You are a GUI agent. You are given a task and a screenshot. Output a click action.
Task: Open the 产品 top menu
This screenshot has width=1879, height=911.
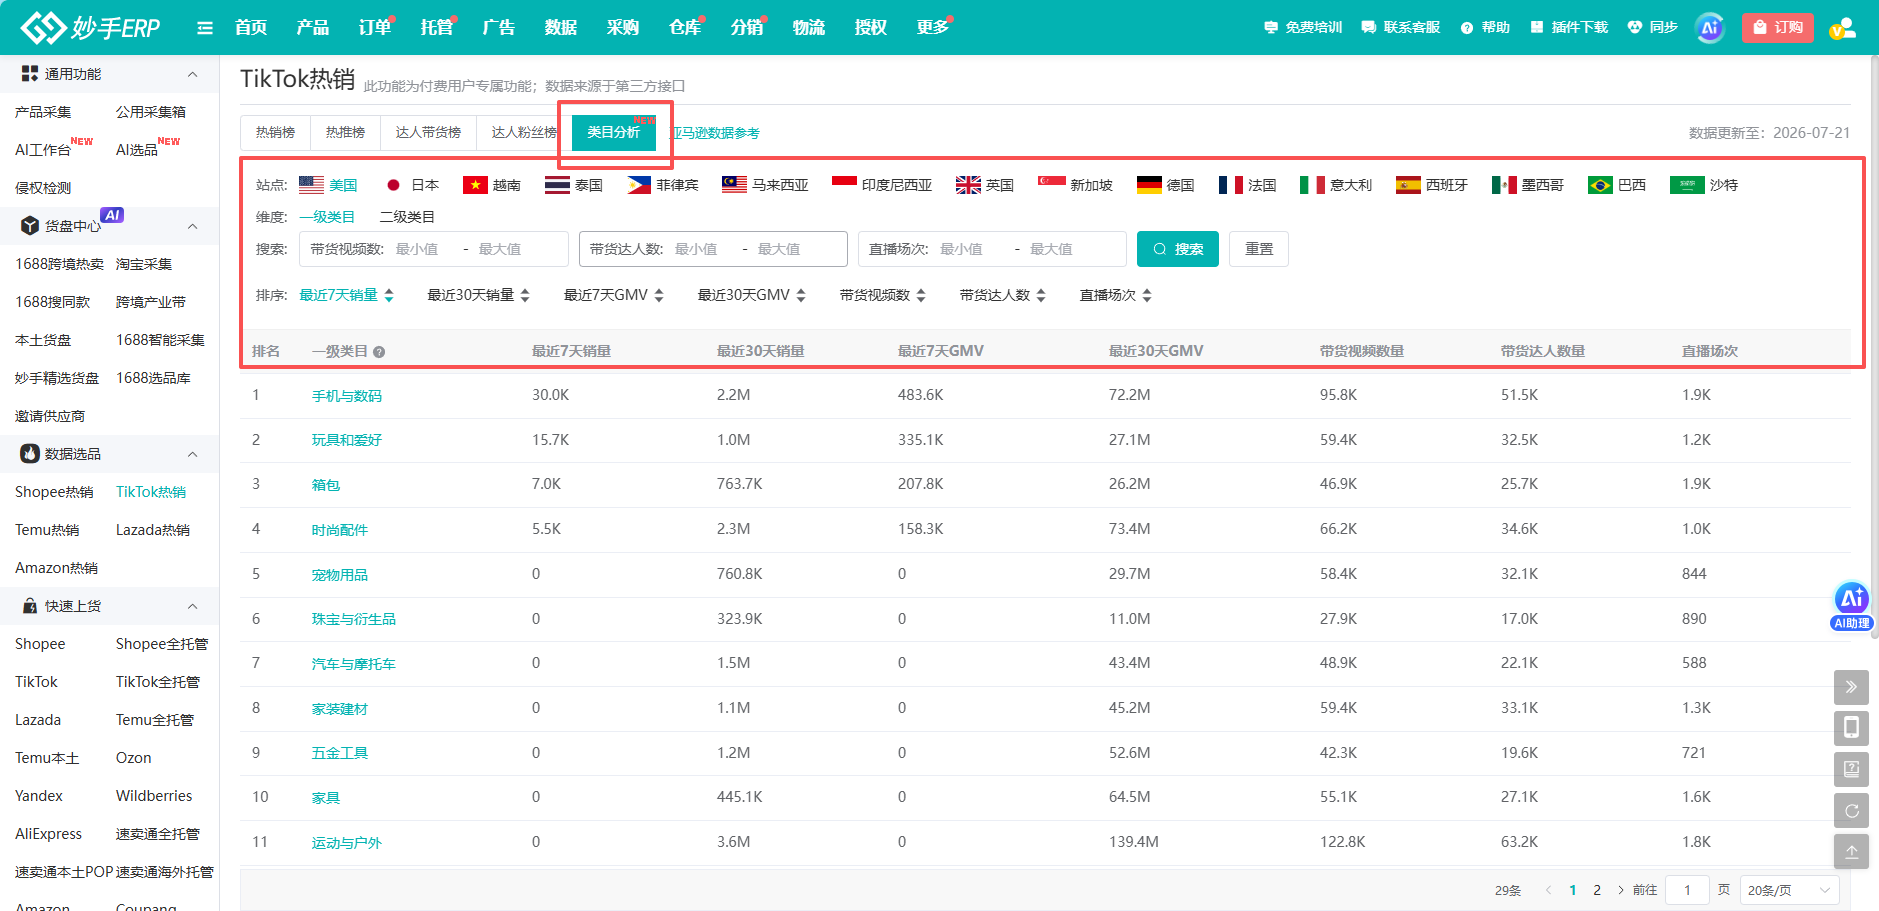pos(313,27)
